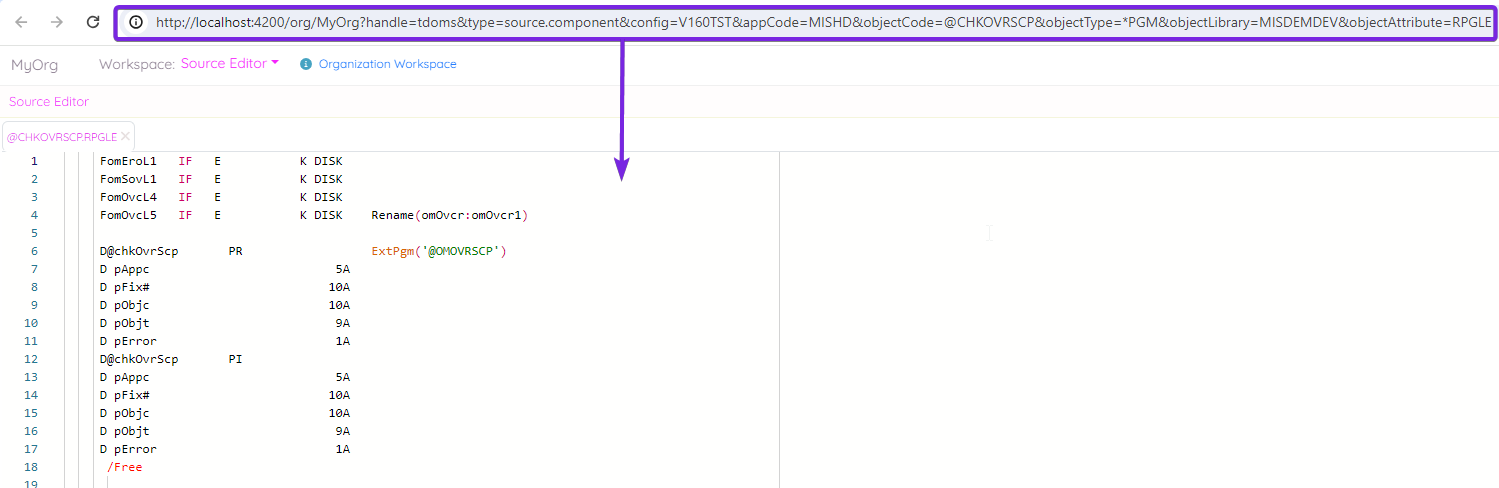
Task: Click the PI keyword on line 12
Action: click(x=235, y=359)
